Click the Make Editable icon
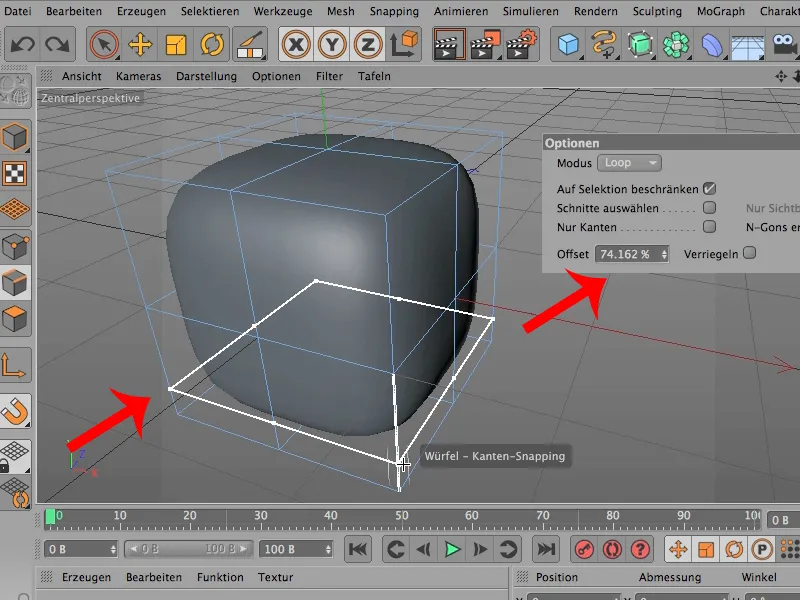Screen dimensions: 800x600 click(15, 92)
